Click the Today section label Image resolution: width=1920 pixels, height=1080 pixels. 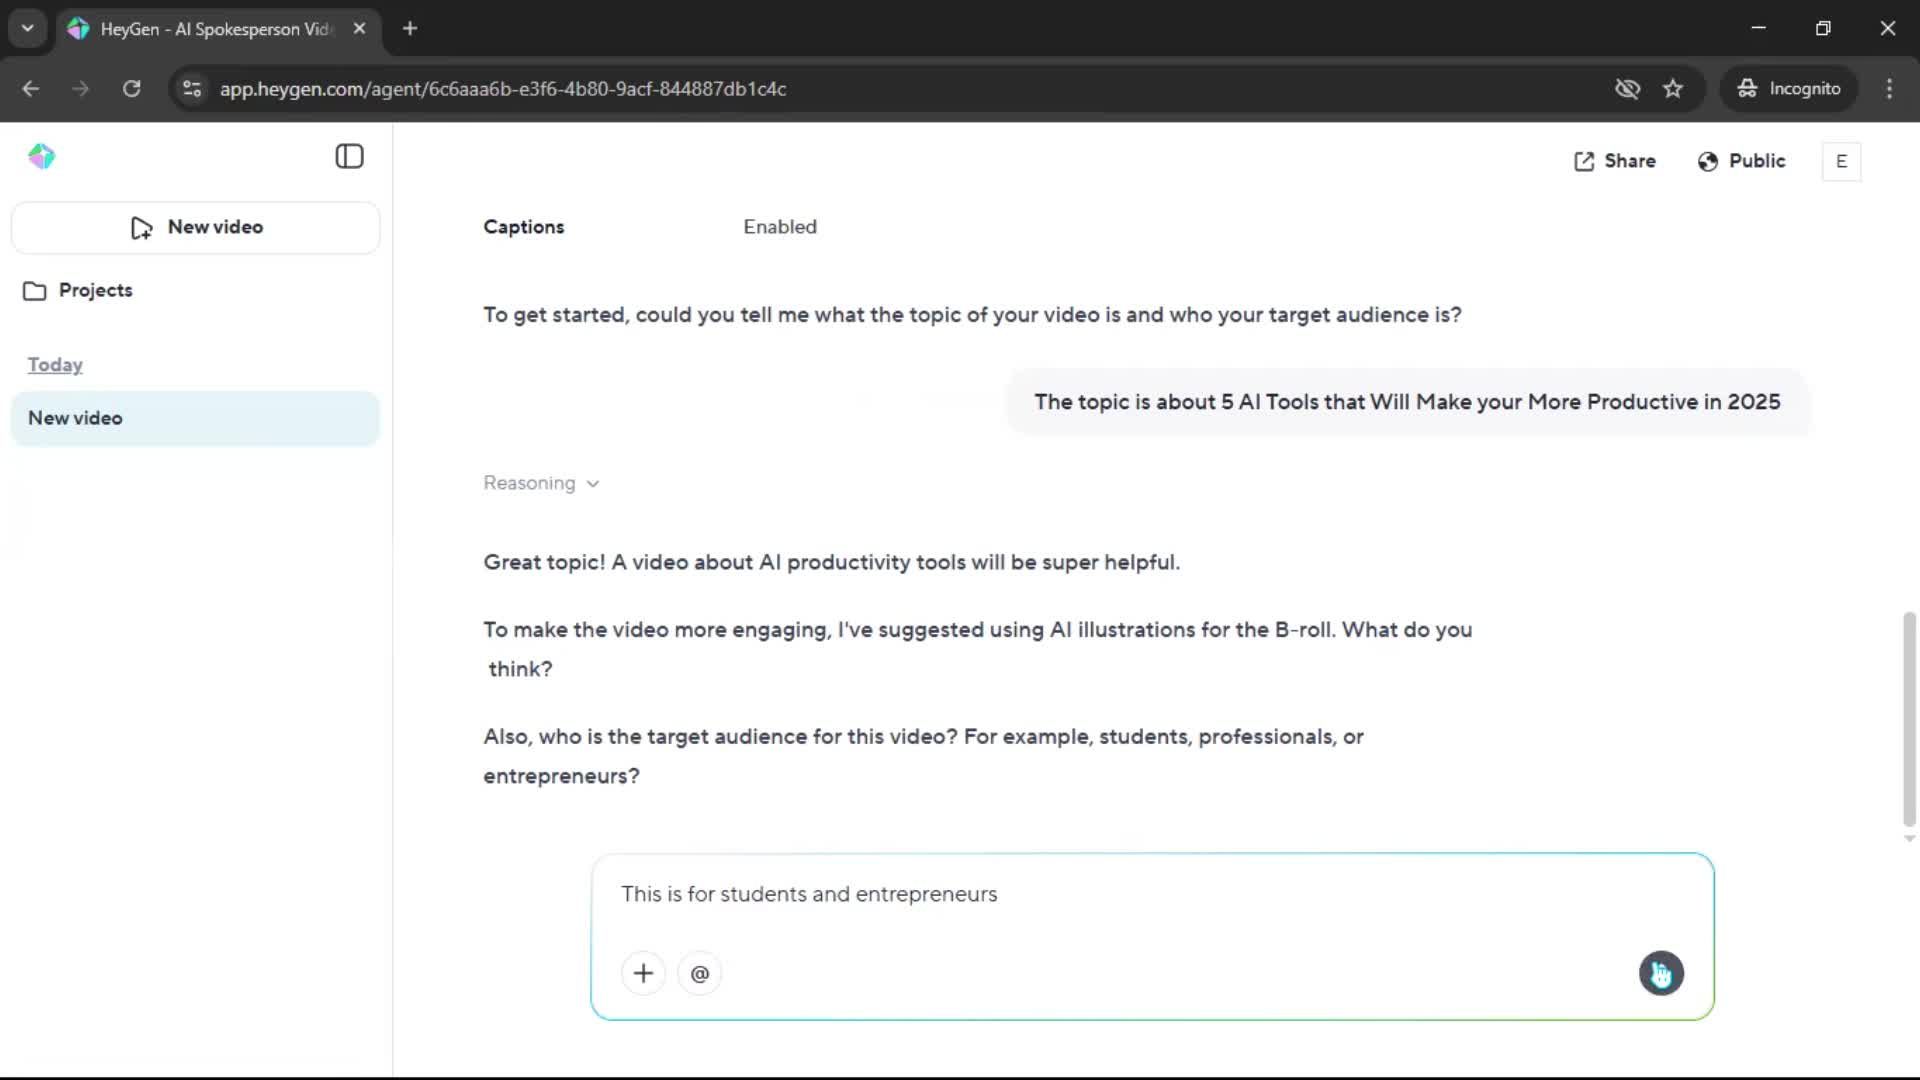coord(55,365)
